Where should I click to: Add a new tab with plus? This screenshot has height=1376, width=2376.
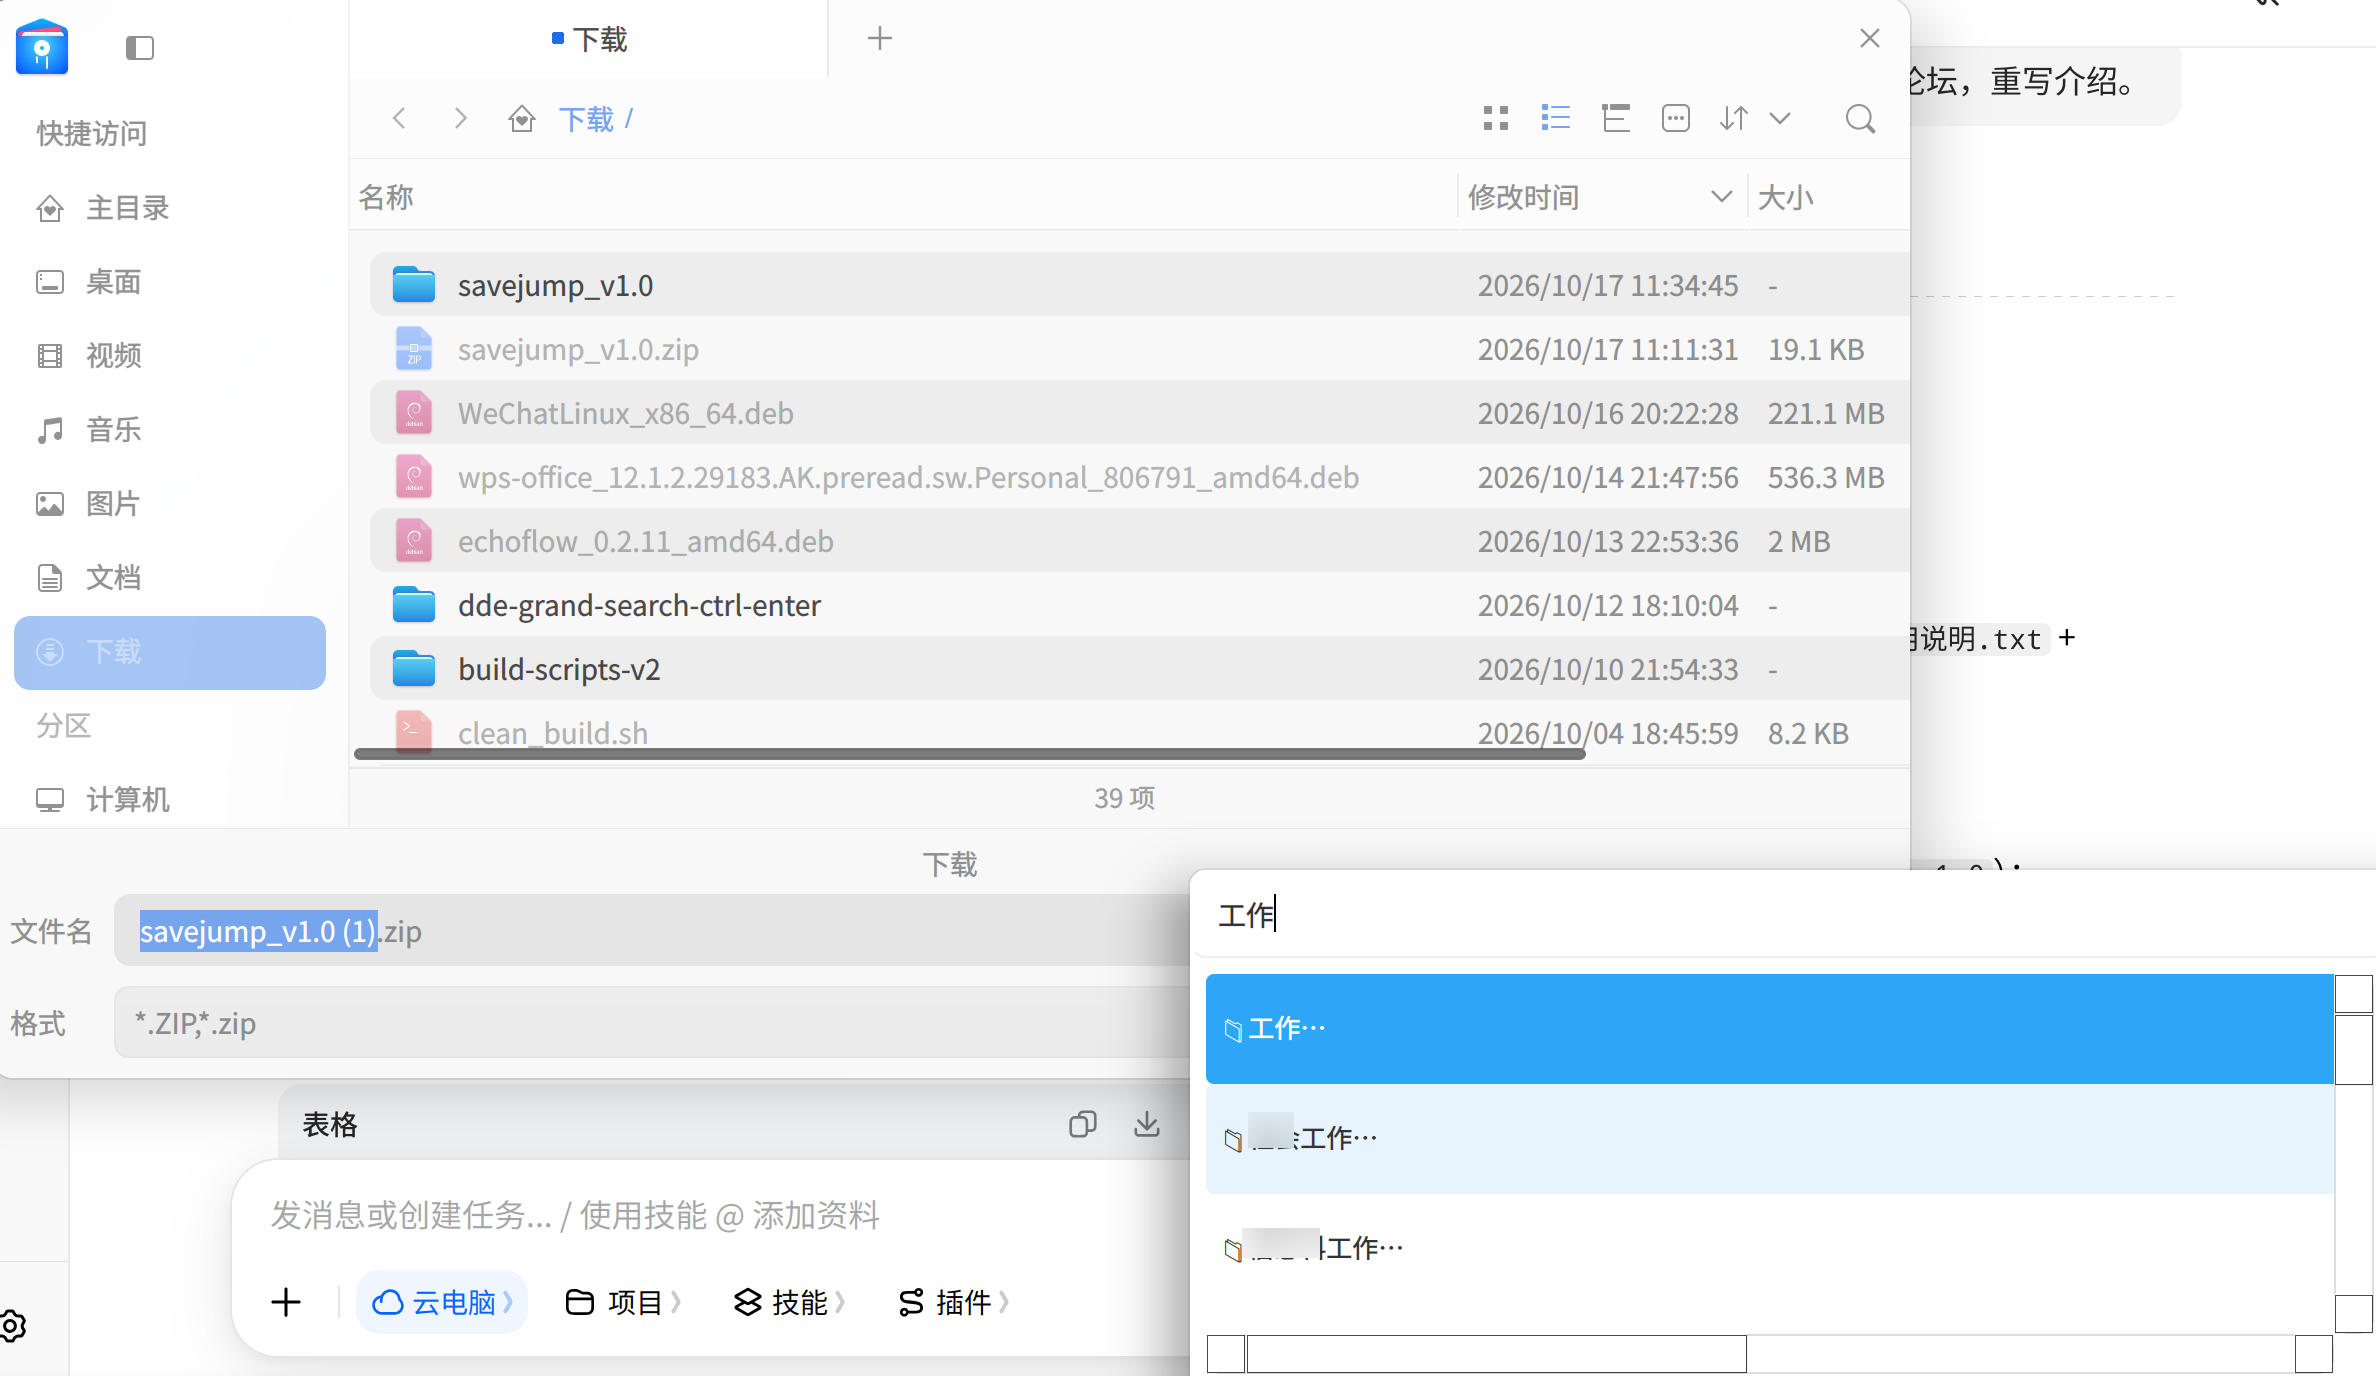tap(879, 38)
